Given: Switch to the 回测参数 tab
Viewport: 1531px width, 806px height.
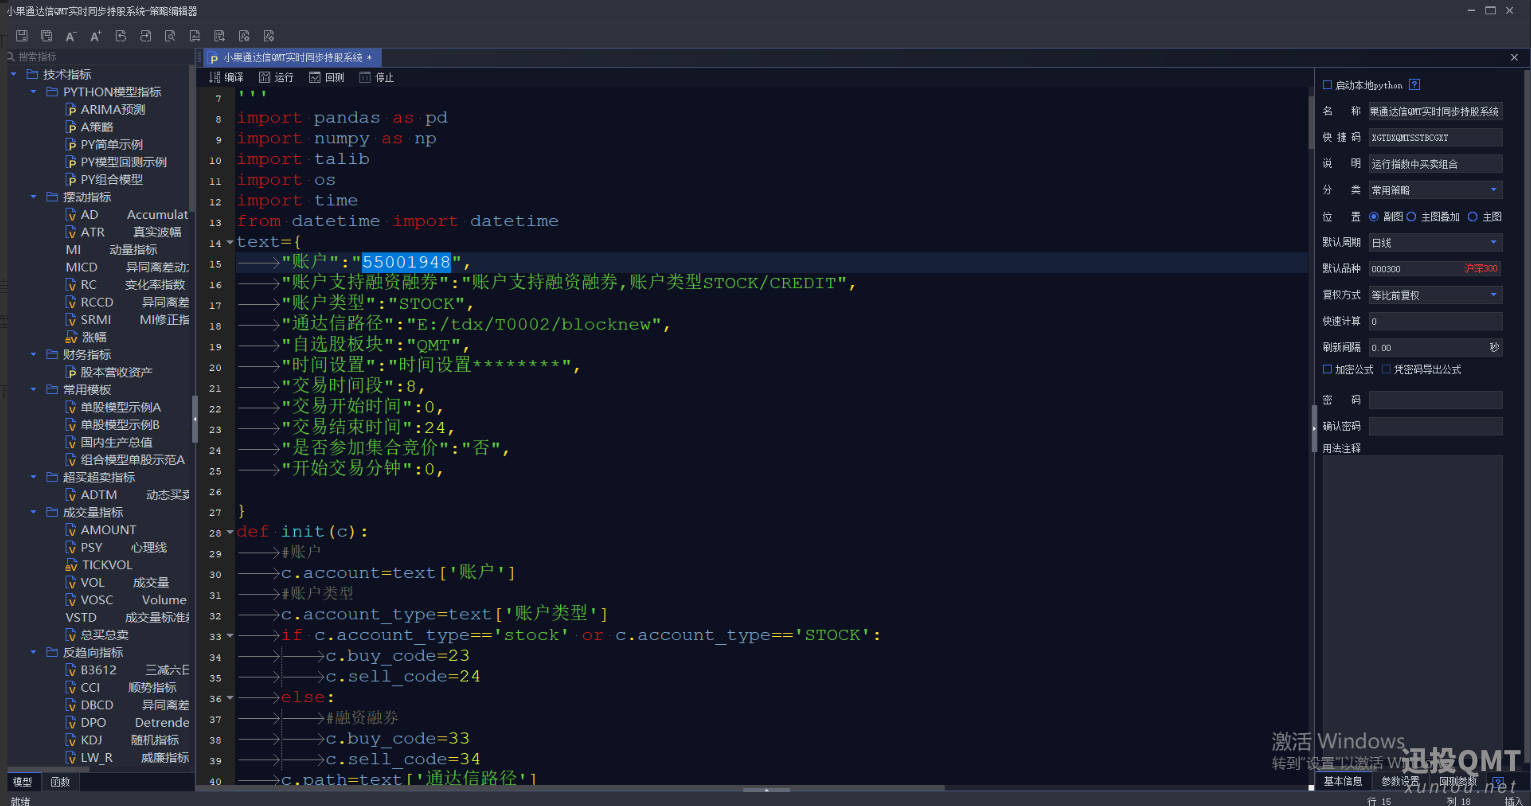Looking at the screenshot, I should click(1458, 781).
